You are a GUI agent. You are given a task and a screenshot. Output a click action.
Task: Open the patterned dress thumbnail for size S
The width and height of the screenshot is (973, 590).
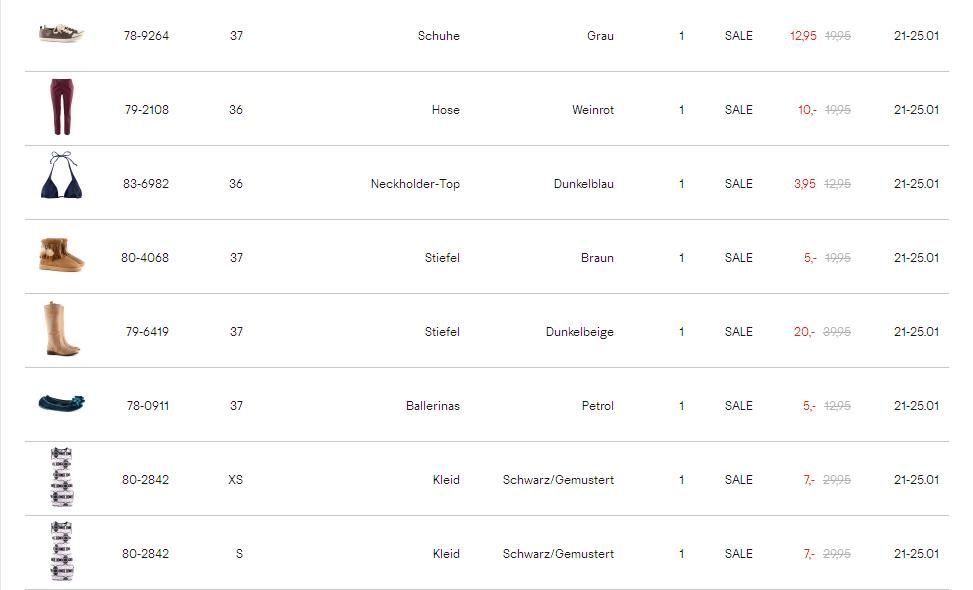(x=61, y=552)
